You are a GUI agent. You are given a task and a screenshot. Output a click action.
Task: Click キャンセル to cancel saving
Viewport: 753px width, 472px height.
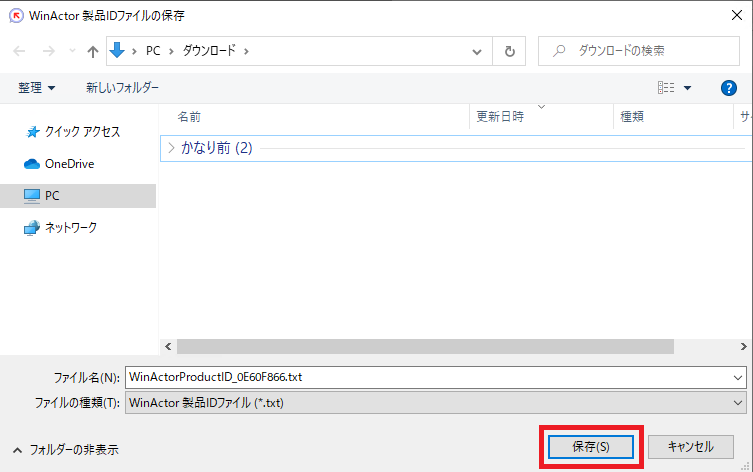(x=691, y=447)
